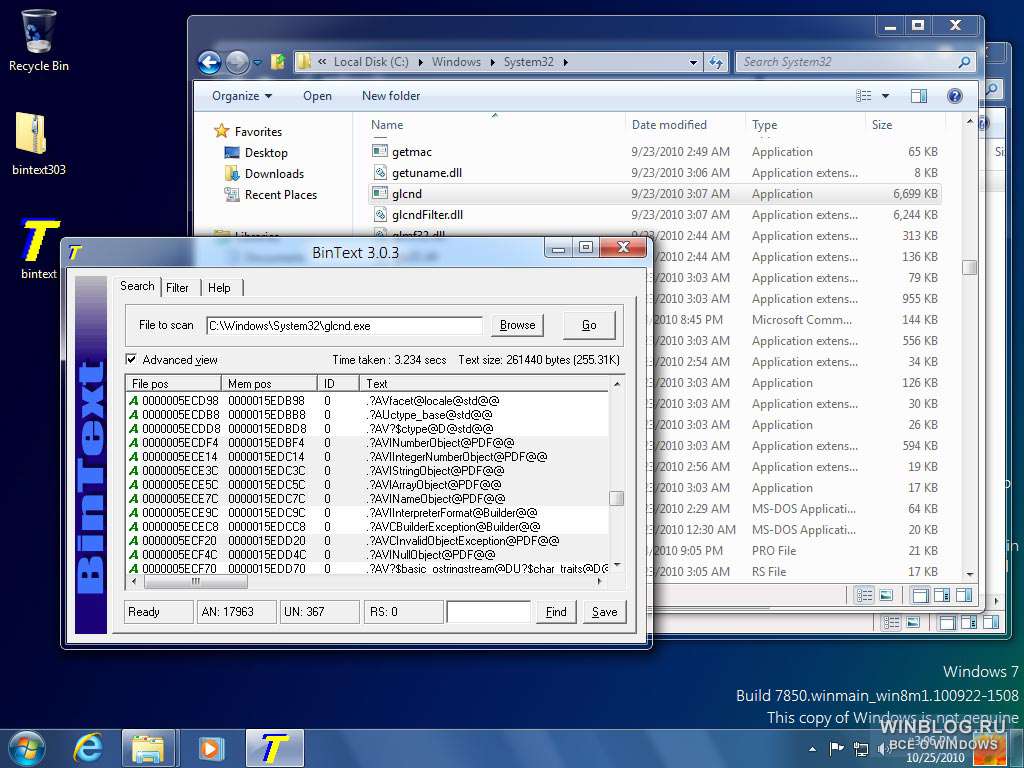This screenshot has width=1024, height=768.
Task: Select the row with .?AVINumberObject@PDF@@
Action: pyautogui.click(x=368, y=443)
